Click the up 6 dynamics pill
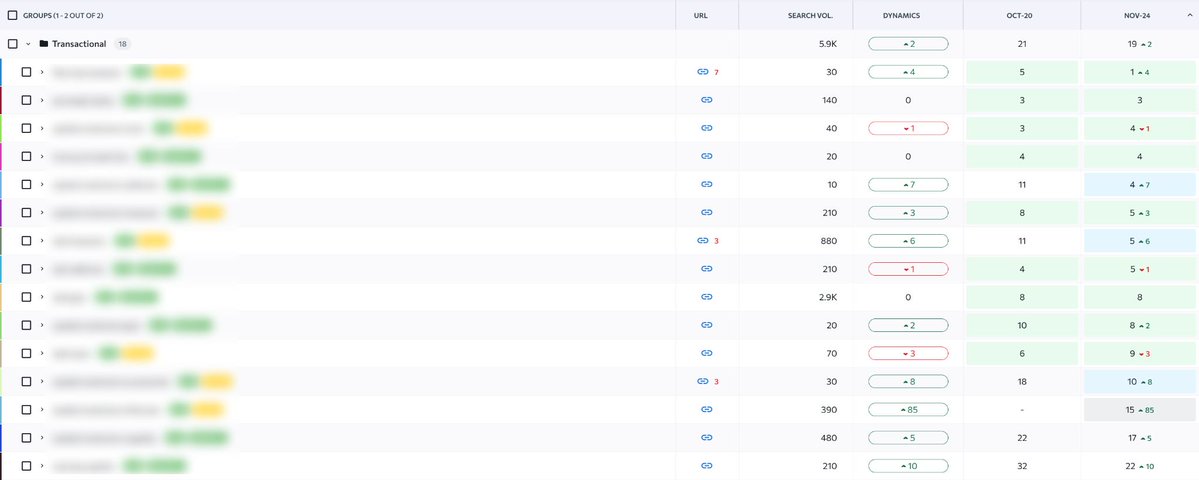1199x480 pixels. coord(908,241)
